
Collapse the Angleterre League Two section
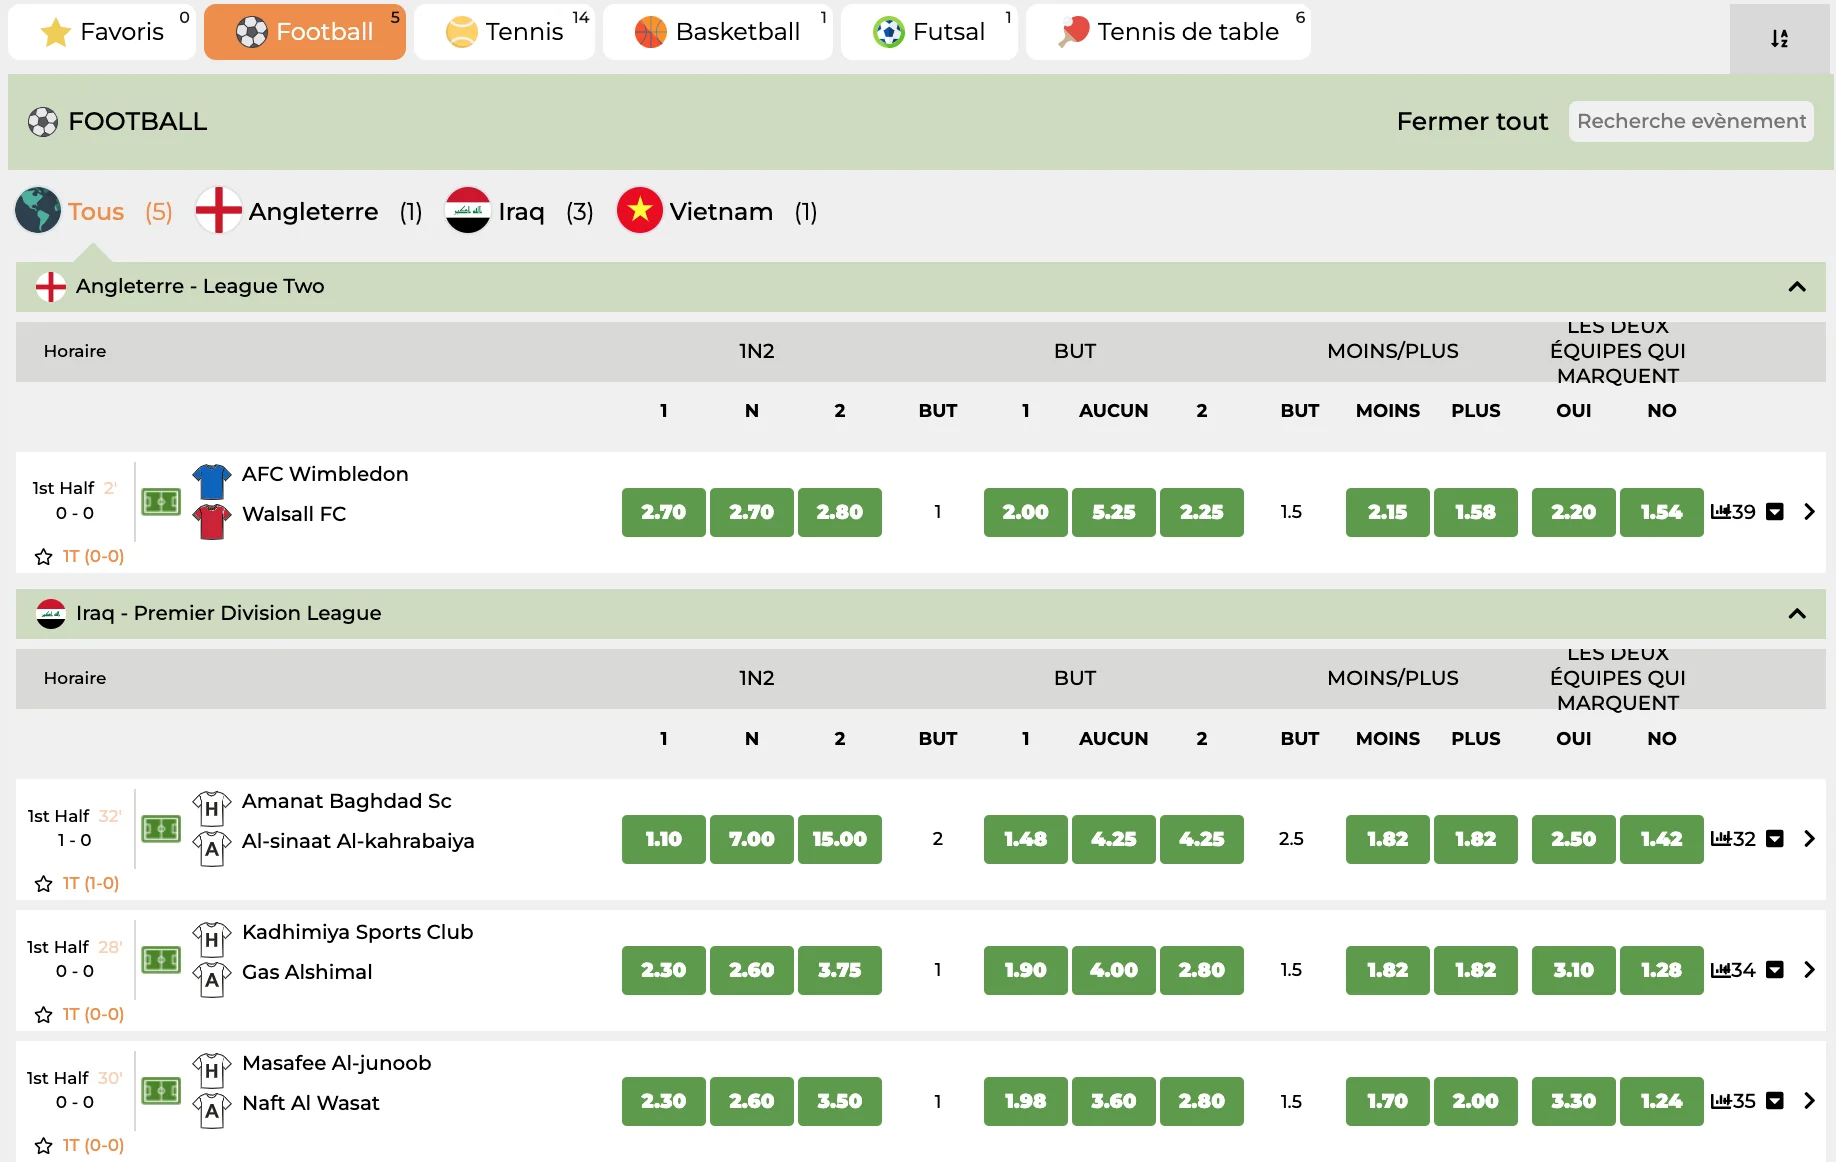[x=1797, y=287]
